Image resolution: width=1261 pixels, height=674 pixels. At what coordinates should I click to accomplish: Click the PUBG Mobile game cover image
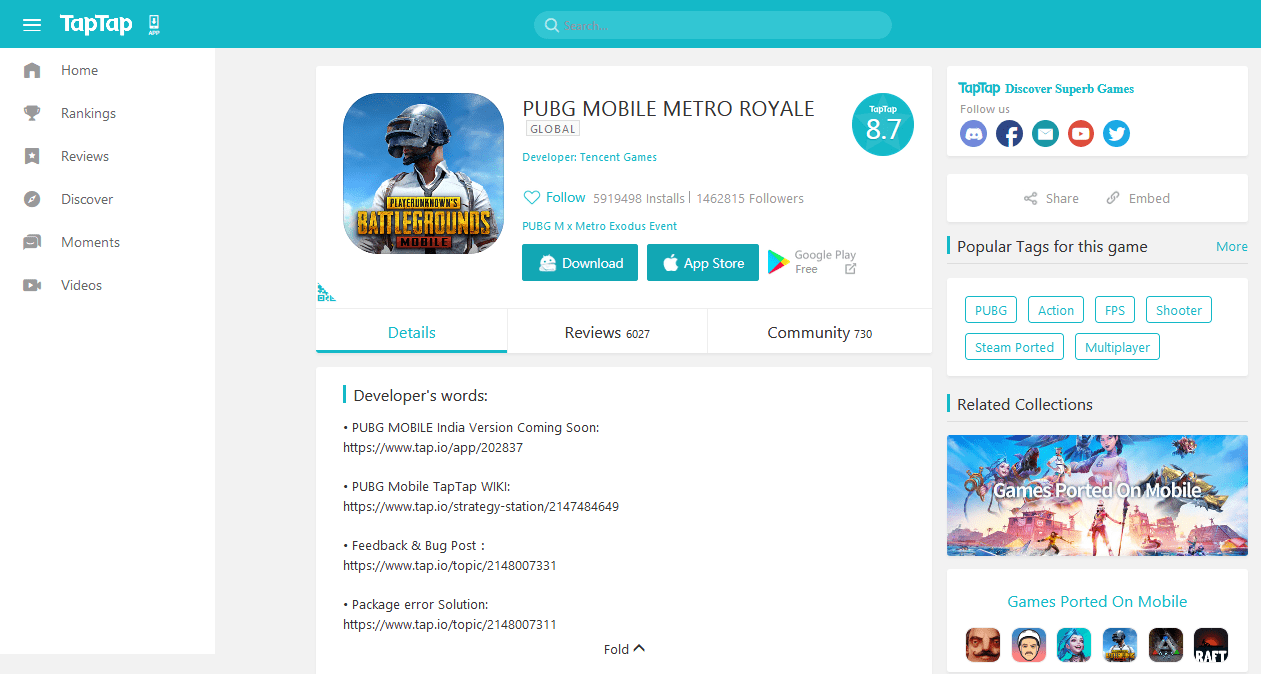point(423,173)
